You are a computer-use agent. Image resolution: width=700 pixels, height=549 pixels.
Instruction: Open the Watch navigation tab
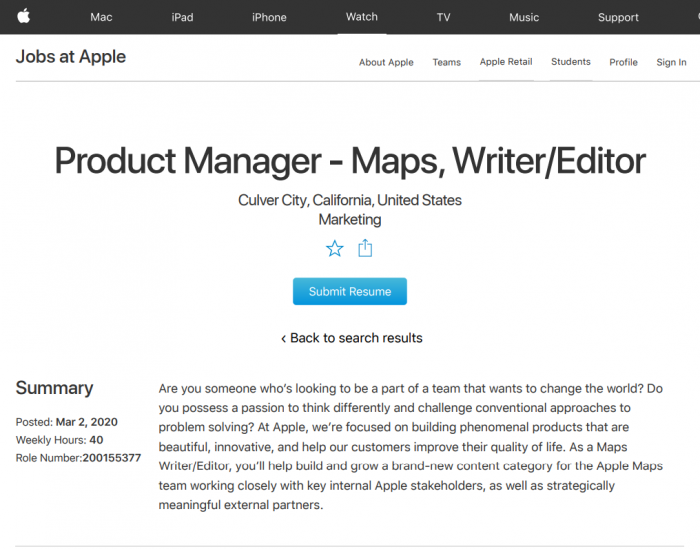[362, 17]
